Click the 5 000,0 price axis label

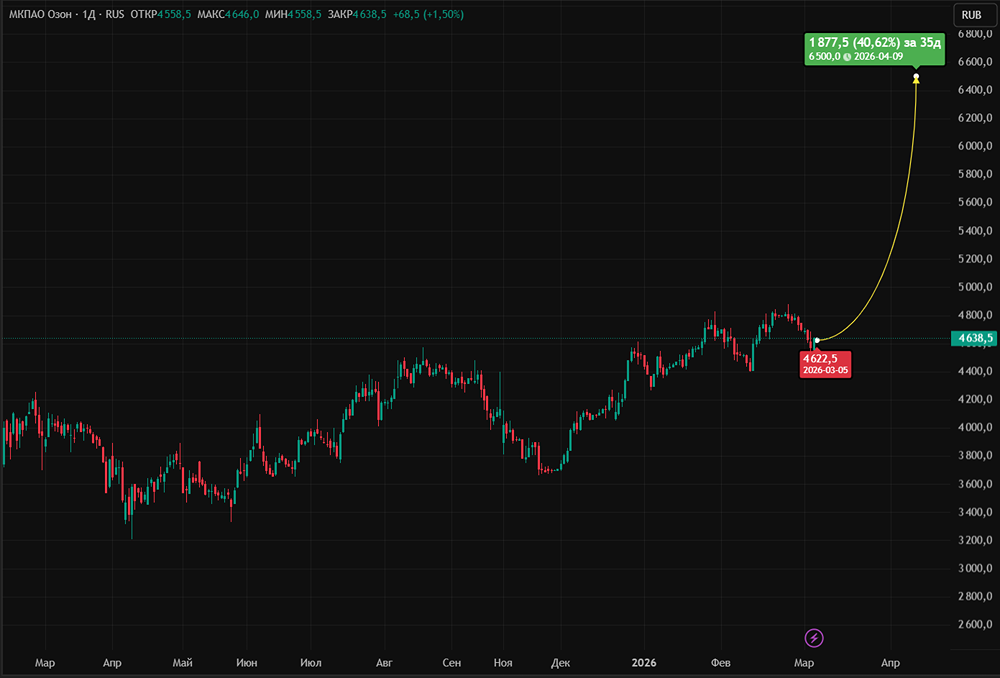(975, 286)
